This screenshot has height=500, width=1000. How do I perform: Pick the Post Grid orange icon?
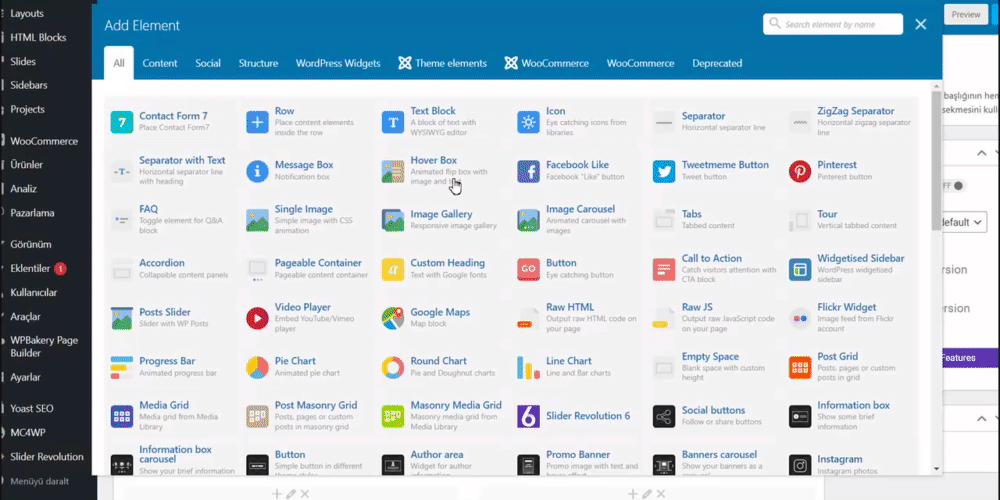coord(800,367)
